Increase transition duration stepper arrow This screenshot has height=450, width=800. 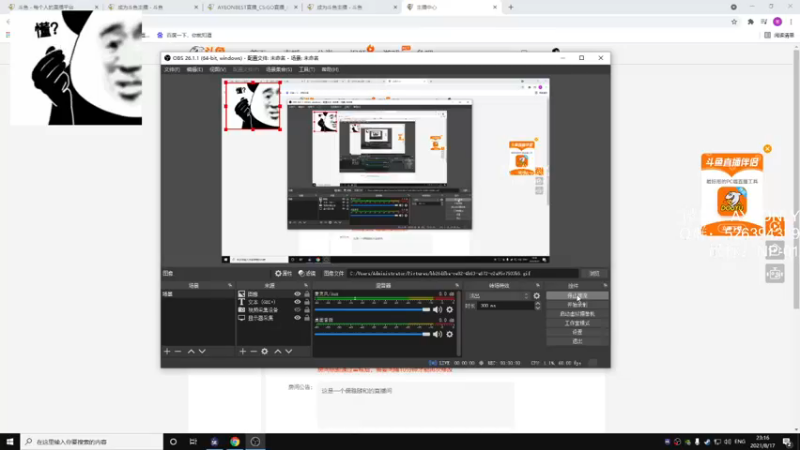tap(537, 304)
